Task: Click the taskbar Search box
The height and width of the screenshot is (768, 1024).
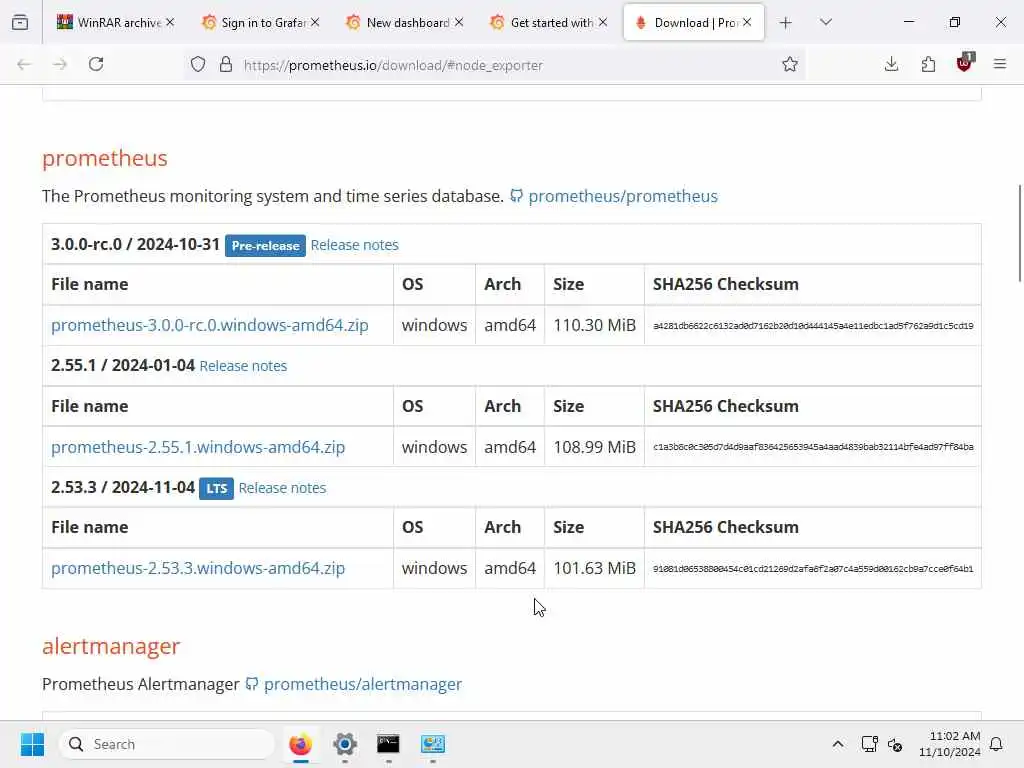Action: [x=167, y=744]
